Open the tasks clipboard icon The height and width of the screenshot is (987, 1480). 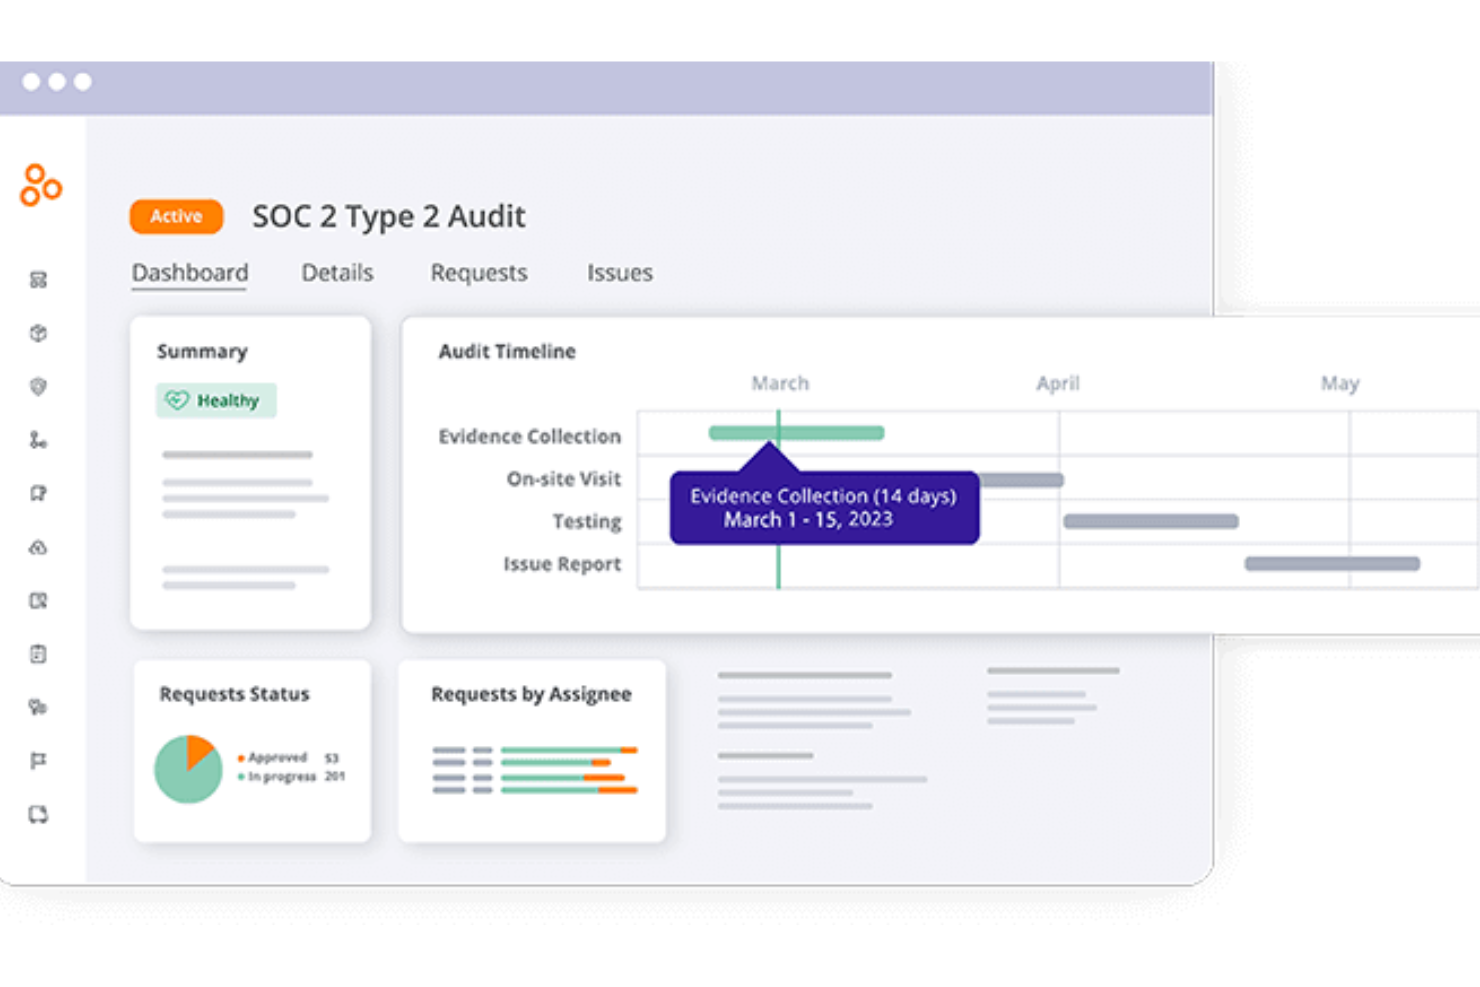38,653
